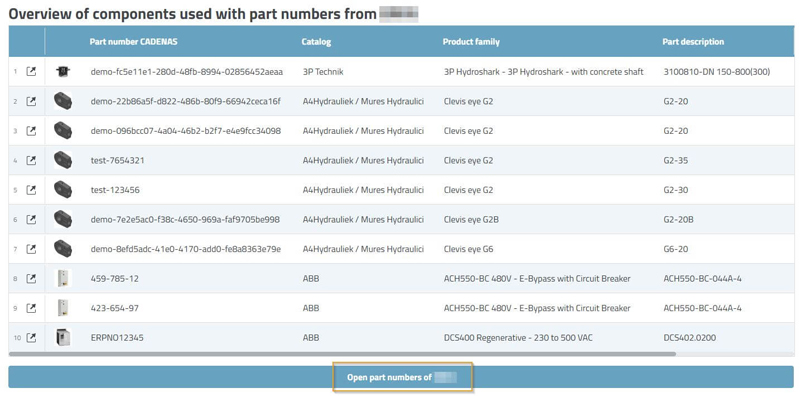Image resolution: width=800 pixels, height=396 pixels.
Task: Sort by Part number CADENAS header
Action: click(x=134, y=42)
